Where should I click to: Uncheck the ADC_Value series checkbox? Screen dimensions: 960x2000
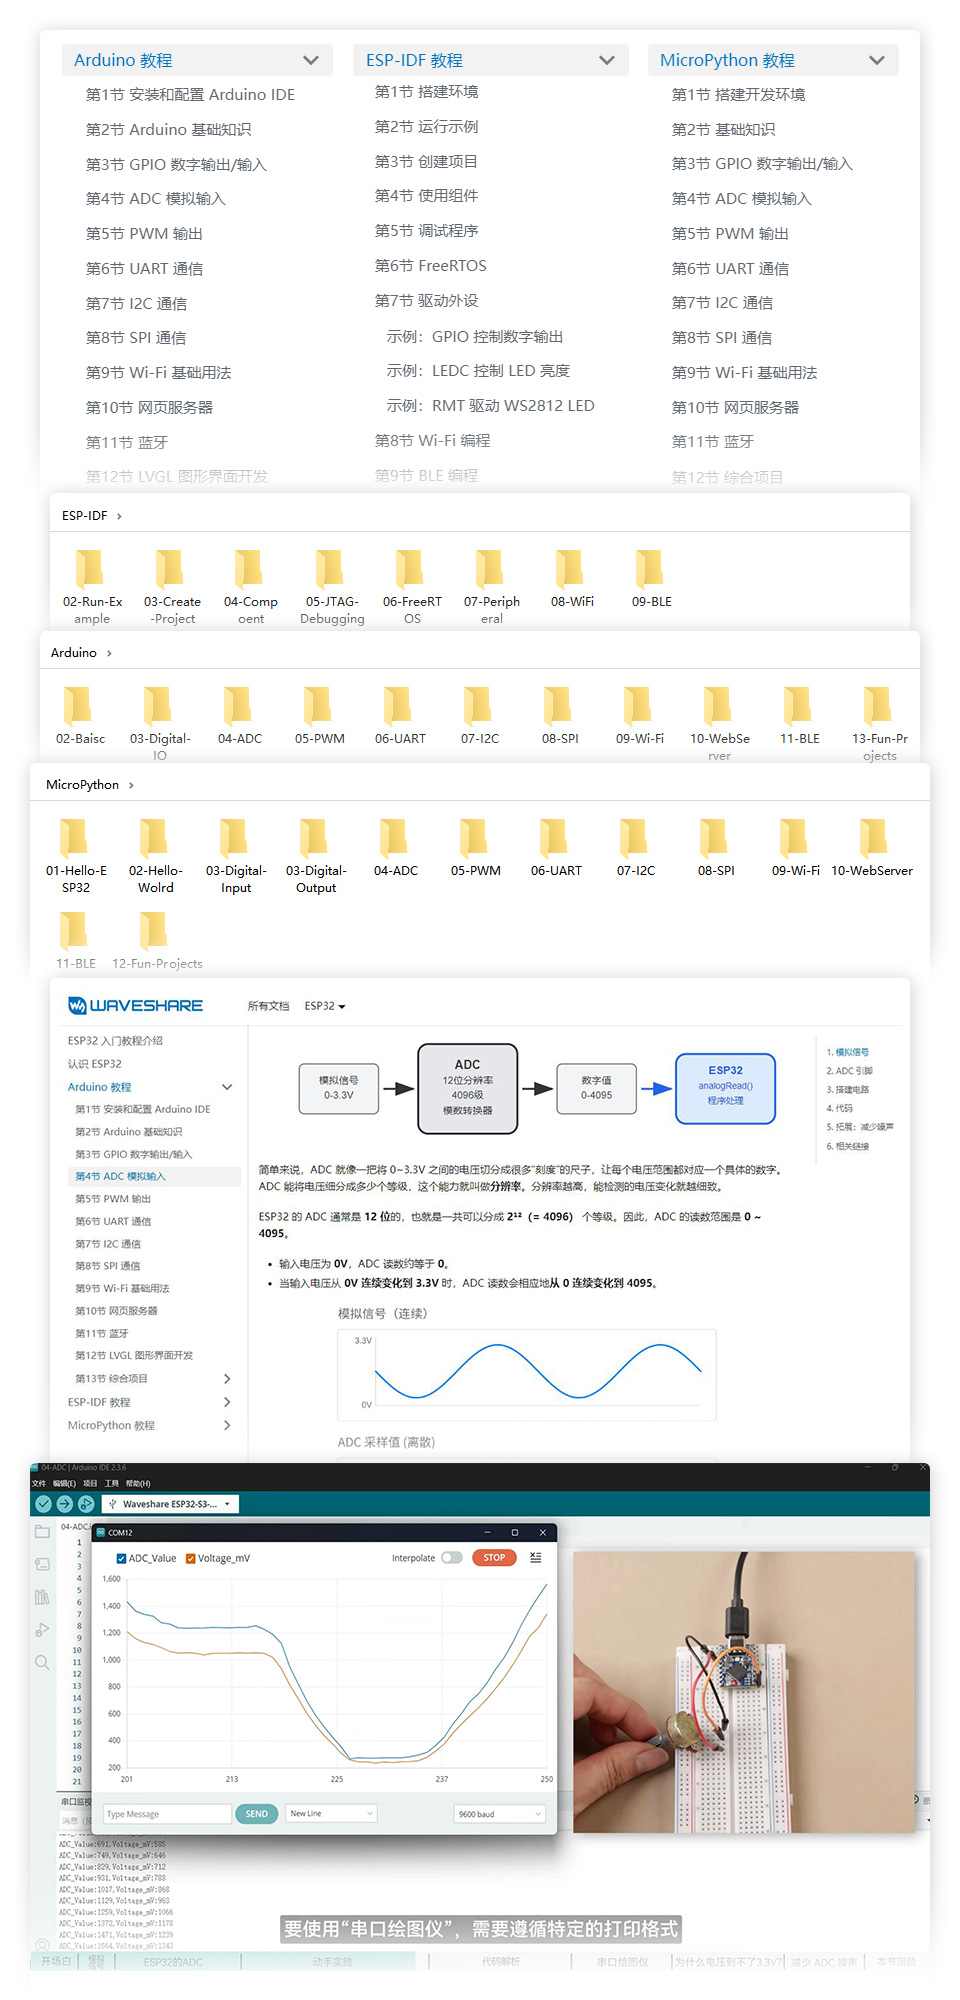[x=121, y=1558]
